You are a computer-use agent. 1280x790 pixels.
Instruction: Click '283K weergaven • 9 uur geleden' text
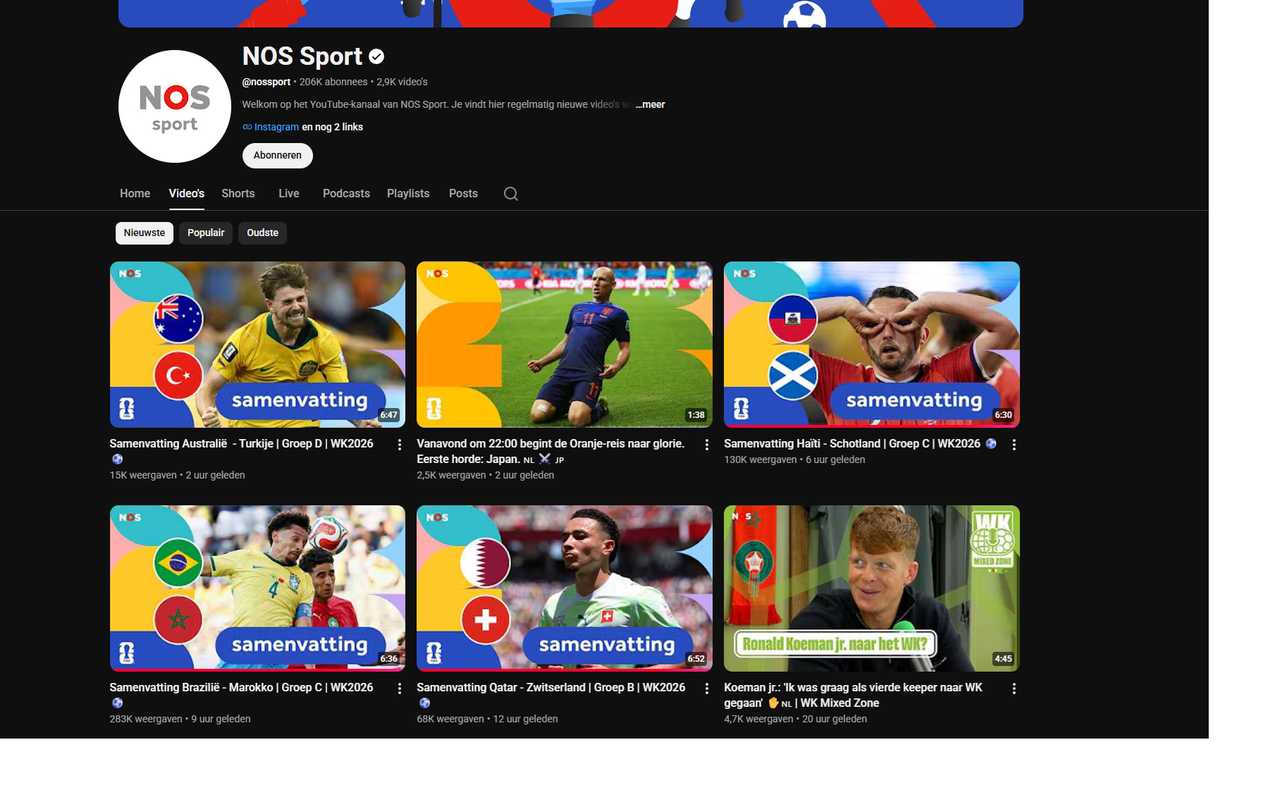point(180,720)
